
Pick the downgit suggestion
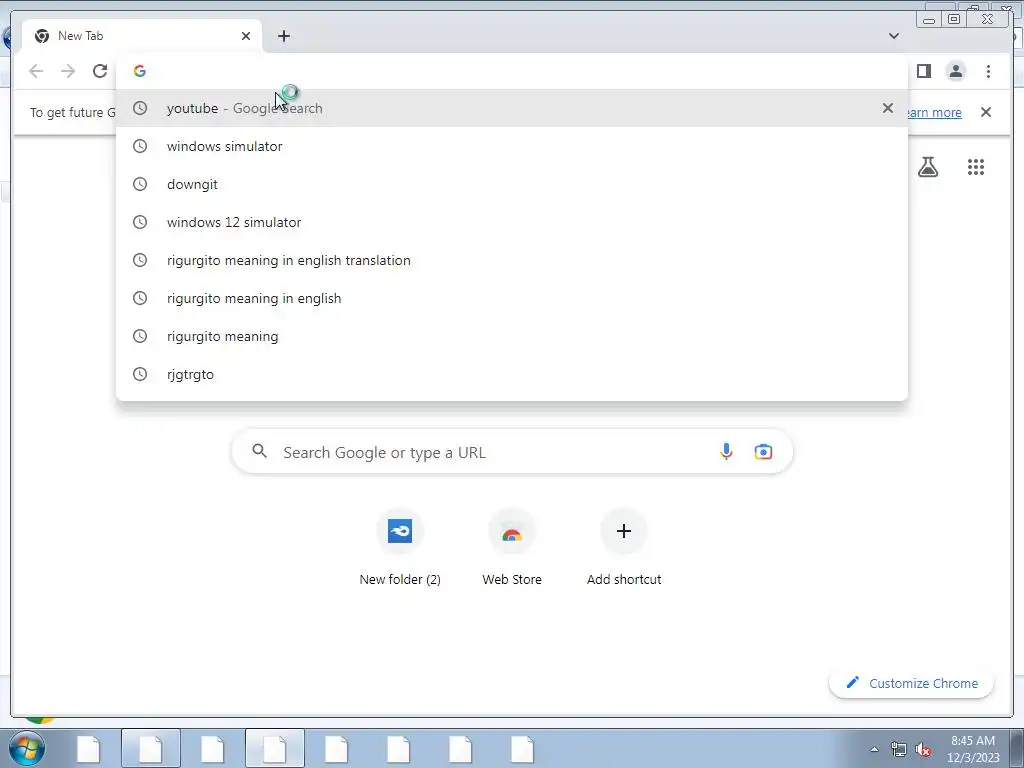pos(512,184)
